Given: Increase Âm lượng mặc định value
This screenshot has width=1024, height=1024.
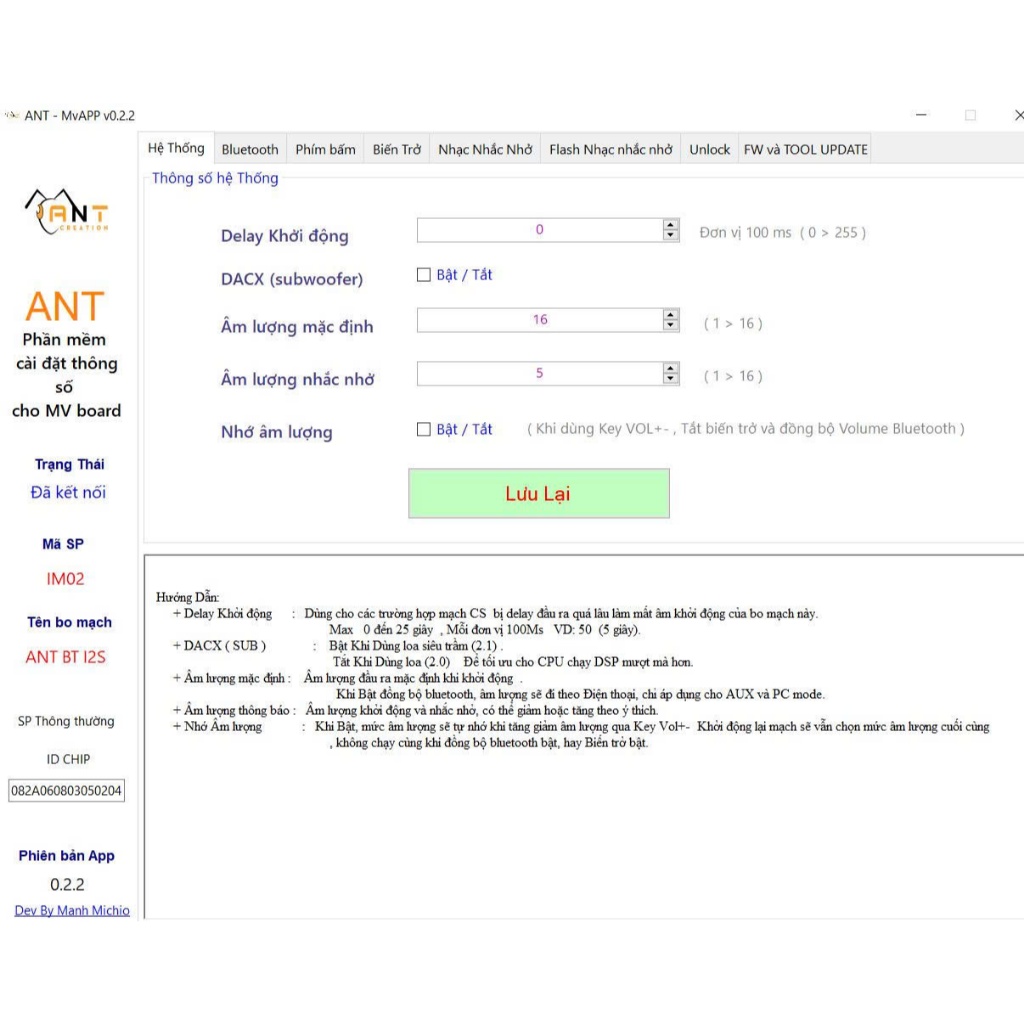Looking at the screenshot, I should (x=670, y=315).
